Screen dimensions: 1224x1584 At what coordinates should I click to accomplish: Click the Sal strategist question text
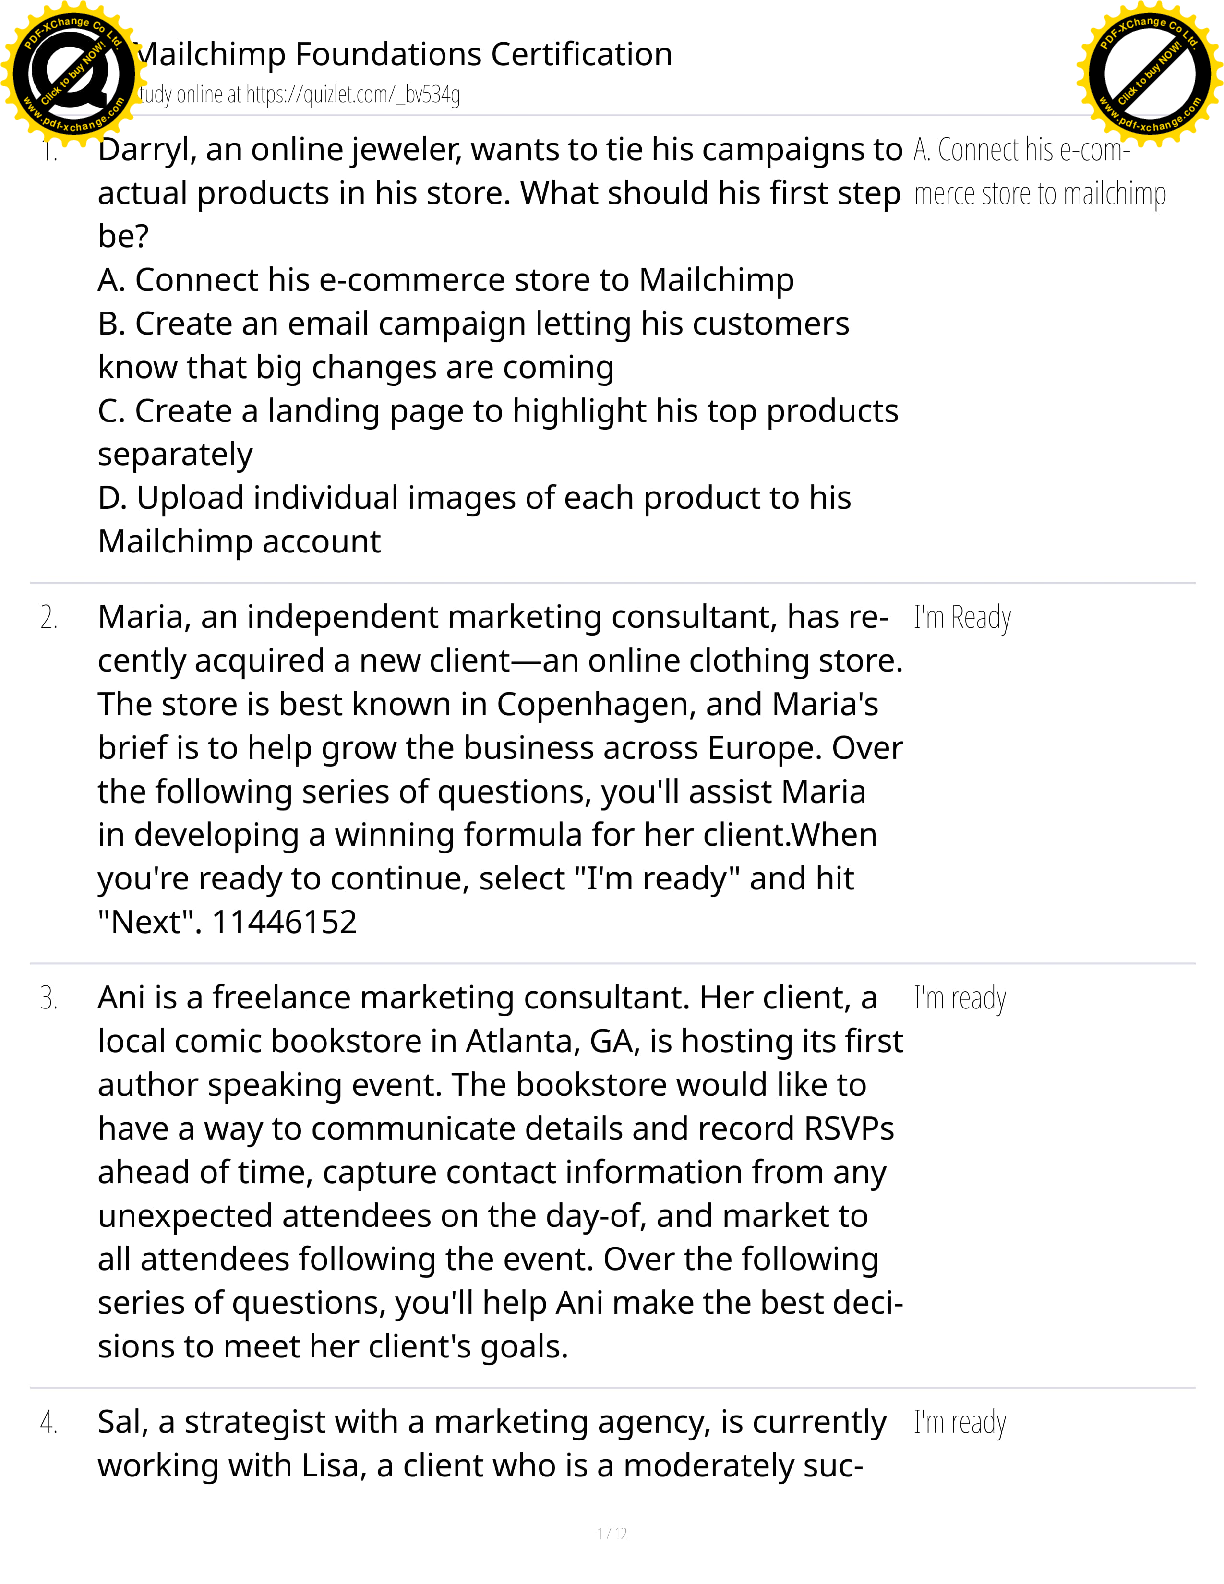[x=491, y=1443]
